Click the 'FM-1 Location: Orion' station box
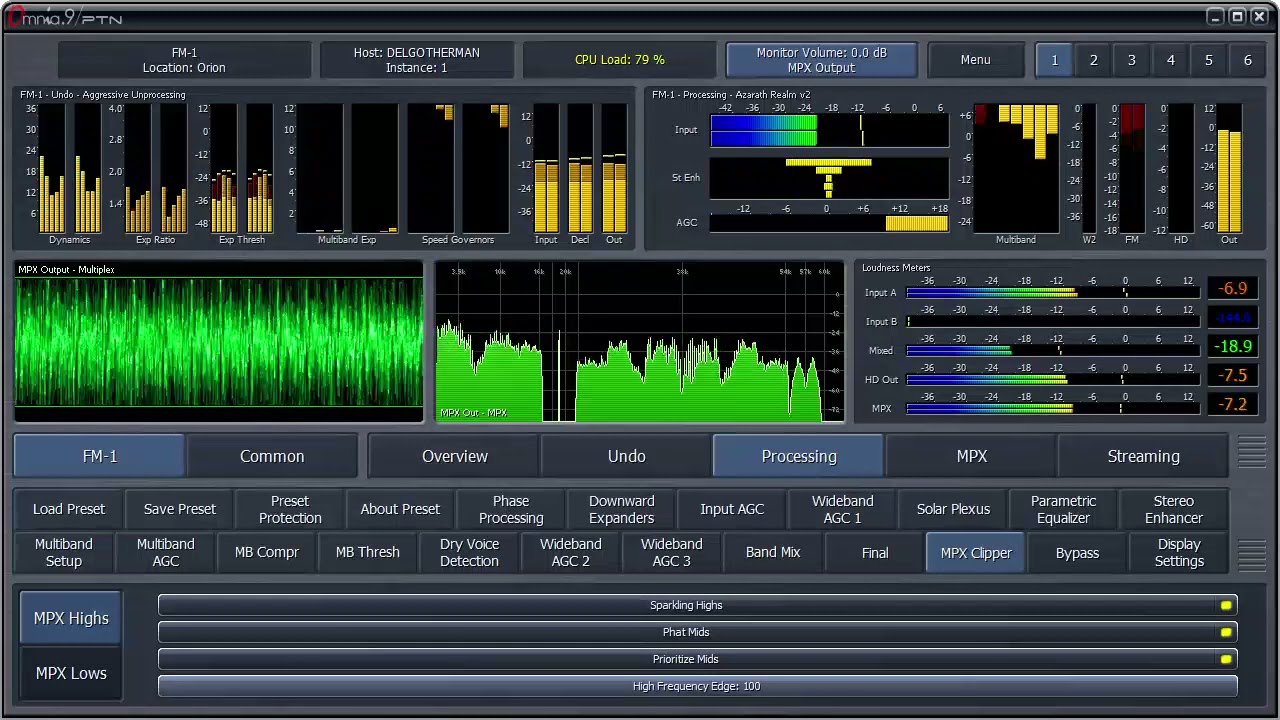 click(x=184, y=60)
